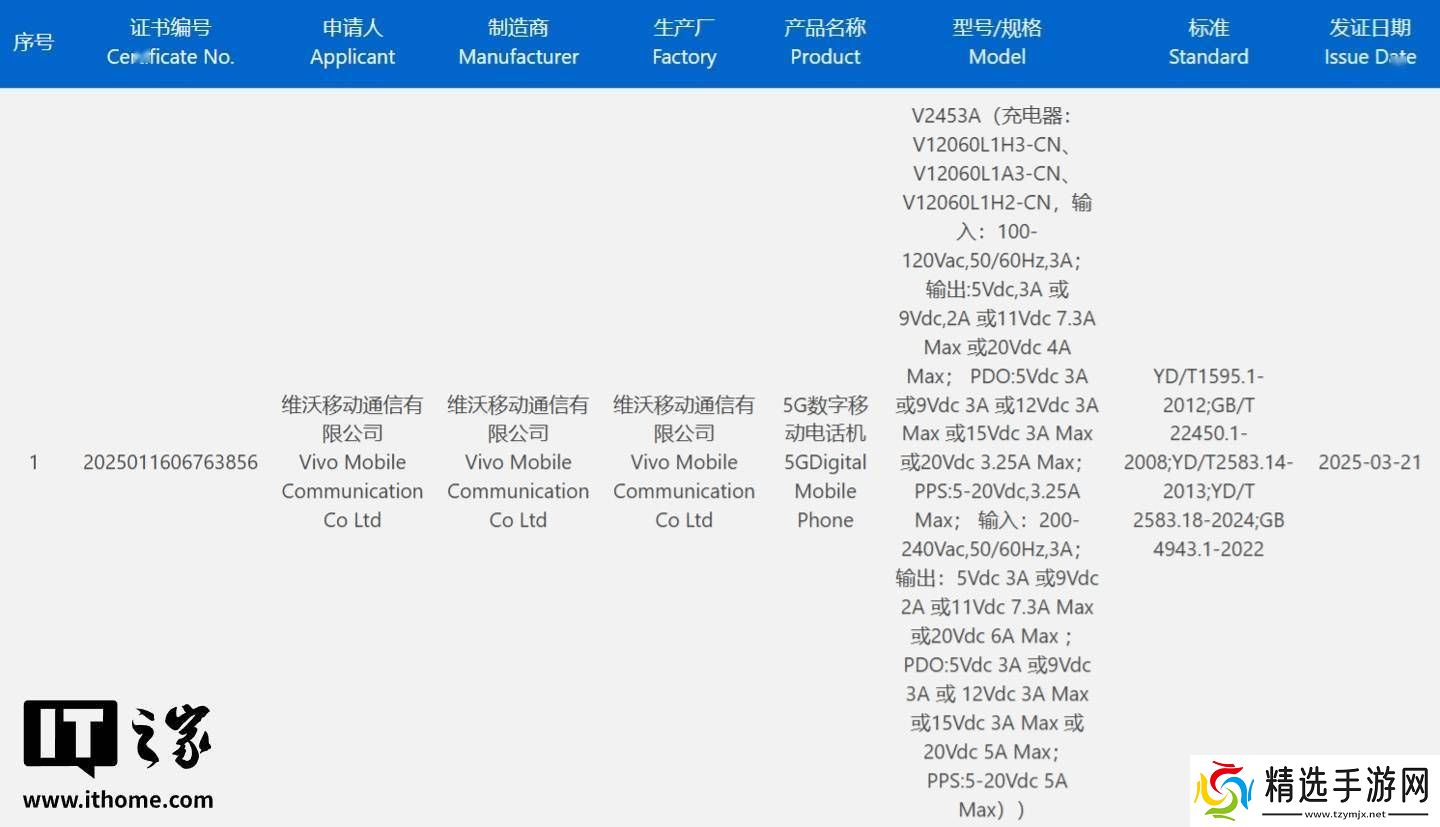Select the Applicant column header
Screen dimensions: 1440x827
tap(352, 42)
